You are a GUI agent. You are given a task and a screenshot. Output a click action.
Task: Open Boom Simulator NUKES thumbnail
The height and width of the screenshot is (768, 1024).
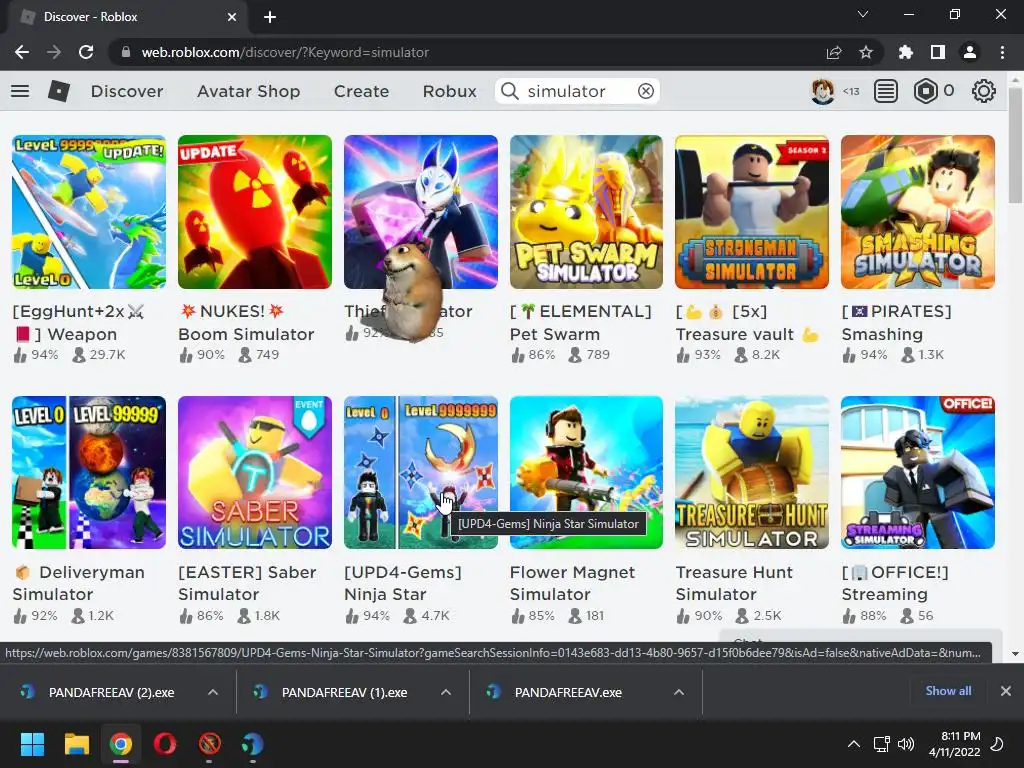[x=255, y=212]
